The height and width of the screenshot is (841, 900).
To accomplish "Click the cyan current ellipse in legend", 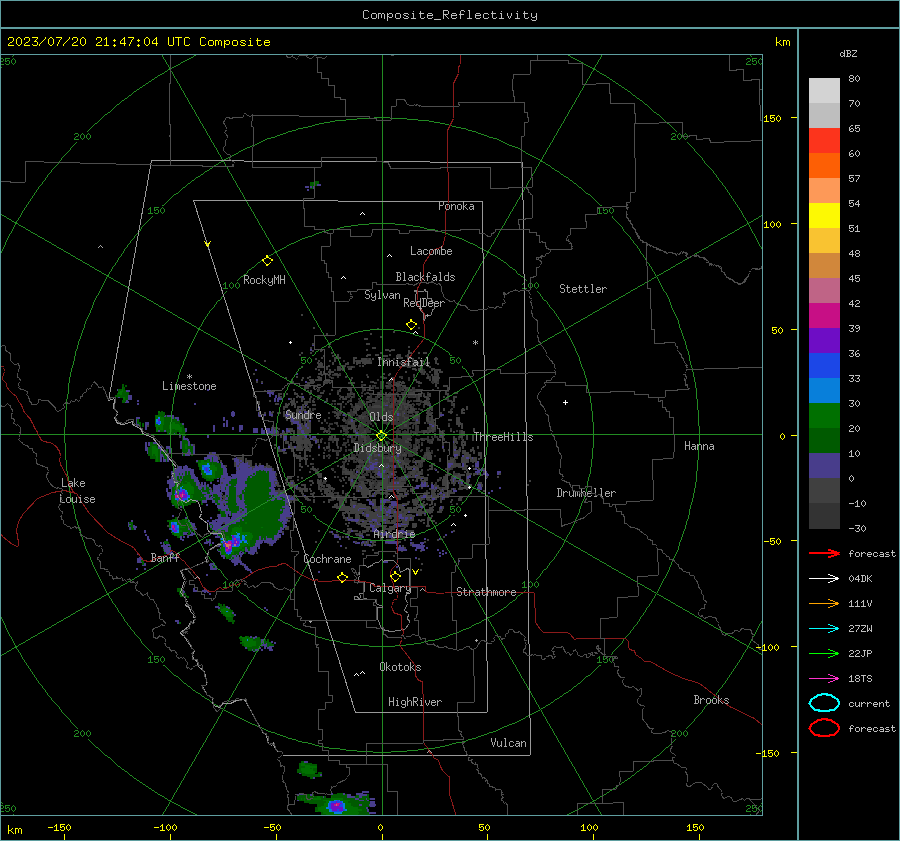I will coord(824,703).
